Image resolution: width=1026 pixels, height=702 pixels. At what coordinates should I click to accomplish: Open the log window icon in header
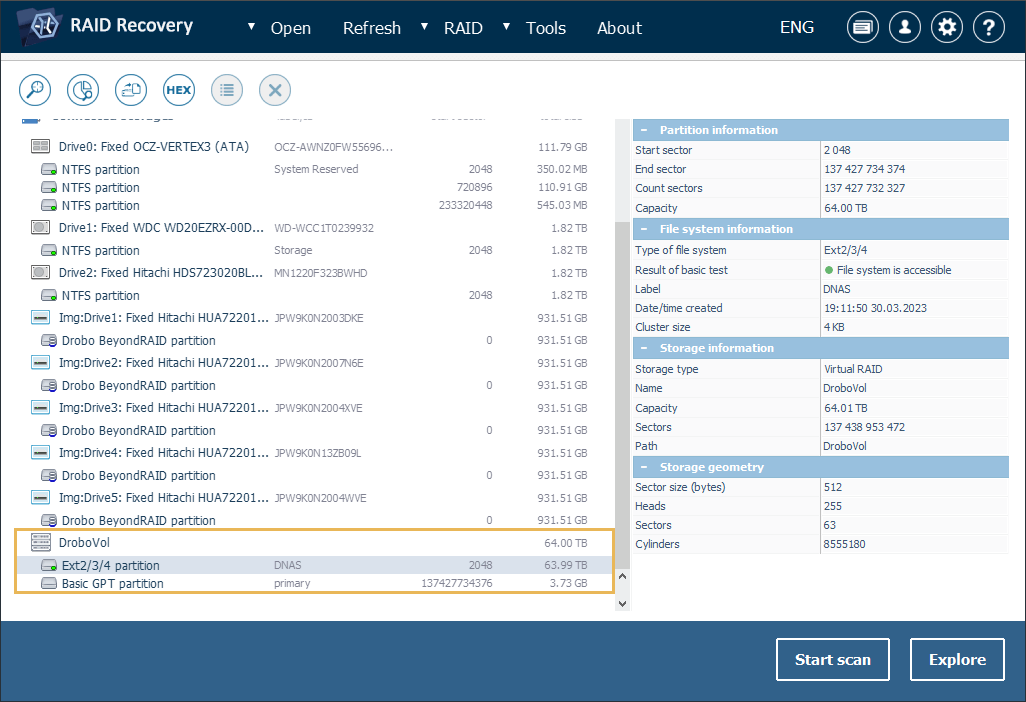tap(863, 27)
